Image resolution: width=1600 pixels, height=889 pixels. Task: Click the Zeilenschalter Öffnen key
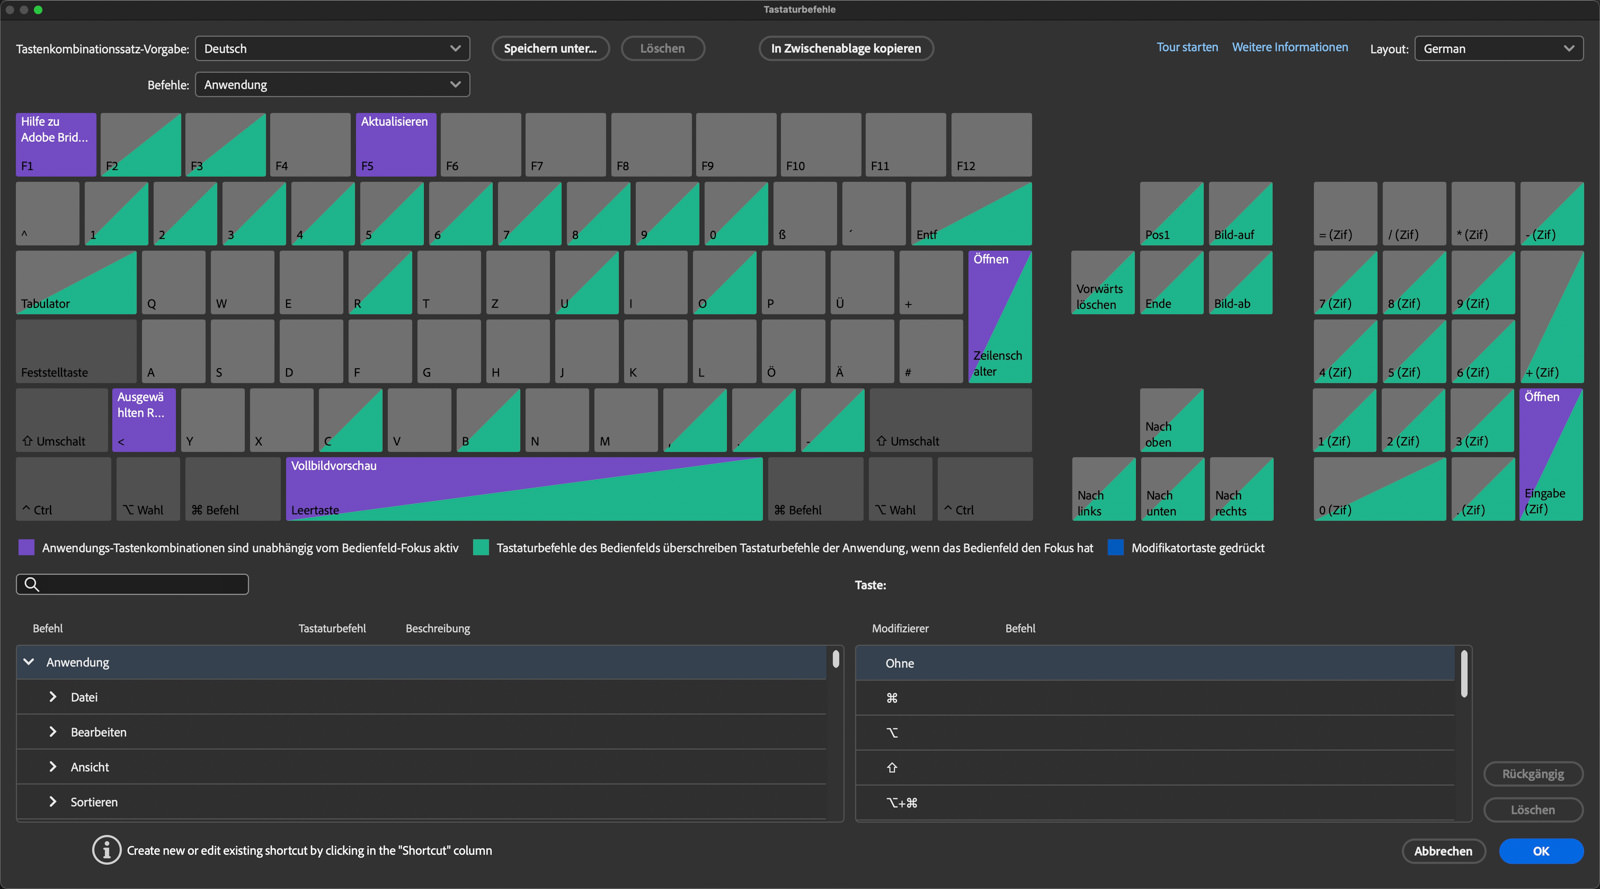point(999,316)
